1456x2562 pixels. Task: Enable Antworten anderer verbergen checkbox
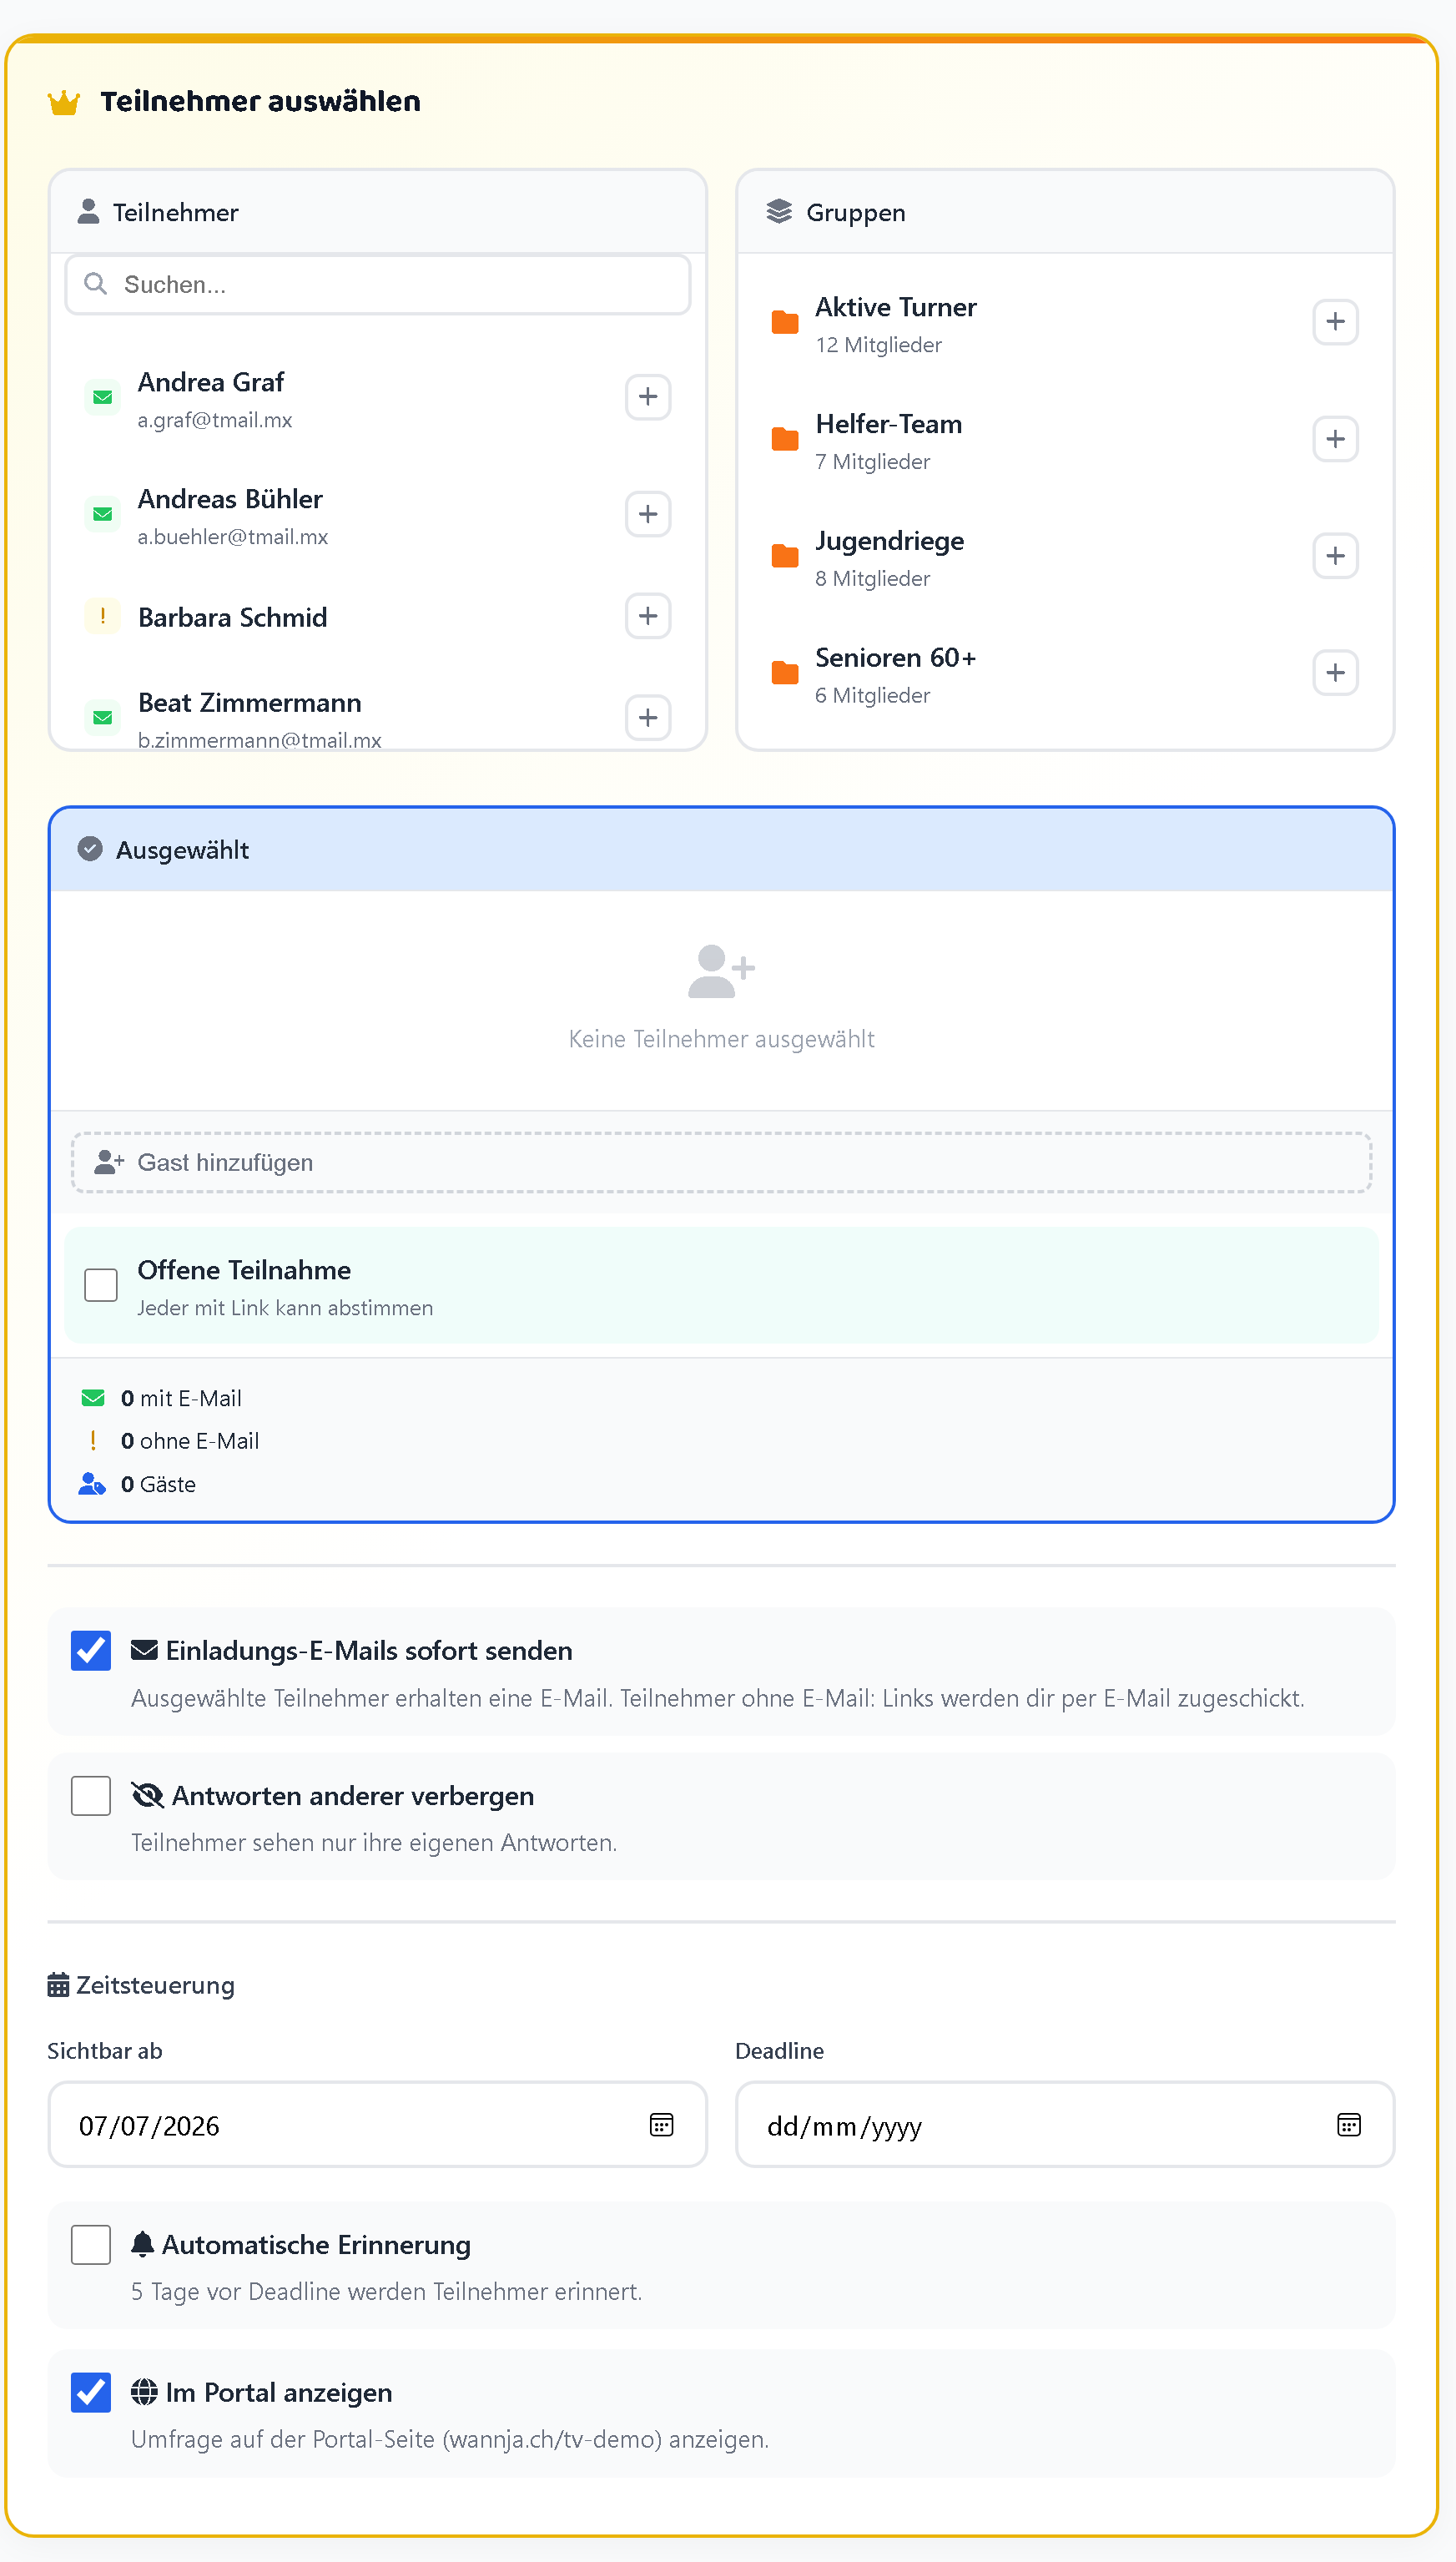click(x=91, y=1796)
